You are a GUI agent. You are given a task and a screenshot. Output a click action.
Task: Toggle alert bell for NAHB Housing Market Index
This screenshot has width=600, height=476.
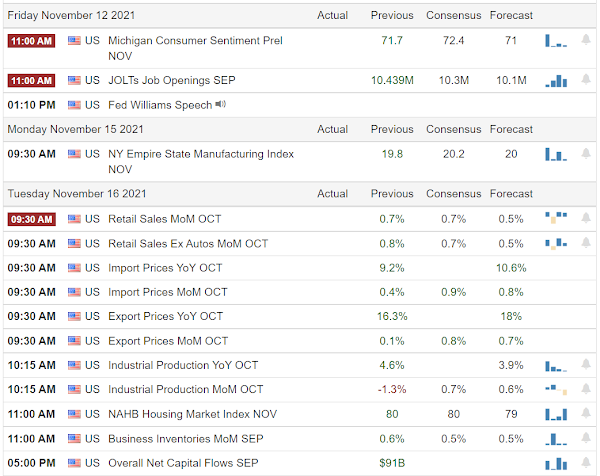(x=586, y=414)
